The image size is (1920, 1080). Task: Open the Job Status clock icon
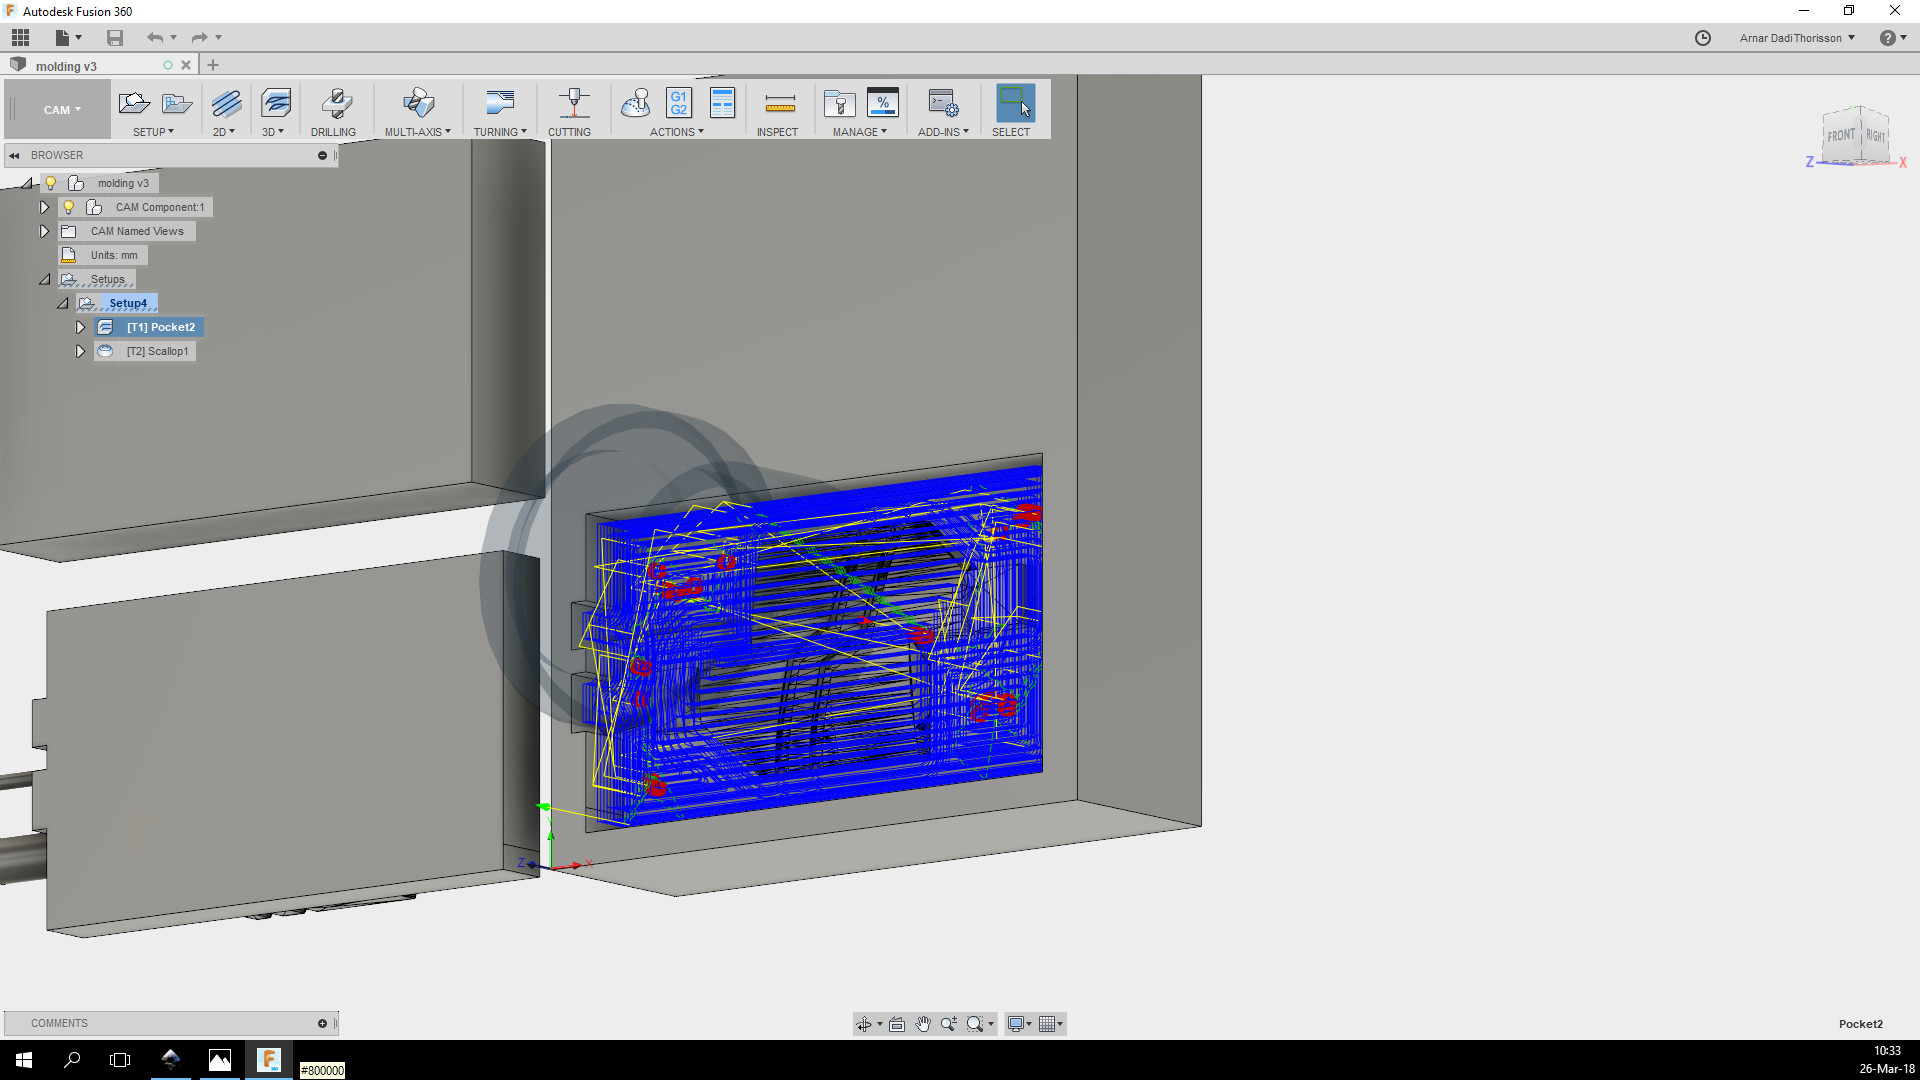(x=1703, y=38)
